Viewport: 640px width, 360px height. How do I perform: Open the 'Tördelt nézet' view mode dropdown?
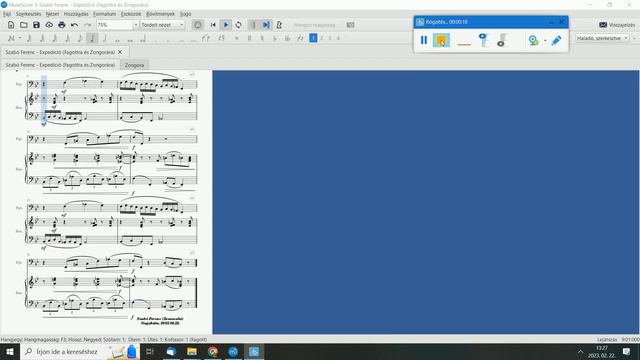point(162,25)
